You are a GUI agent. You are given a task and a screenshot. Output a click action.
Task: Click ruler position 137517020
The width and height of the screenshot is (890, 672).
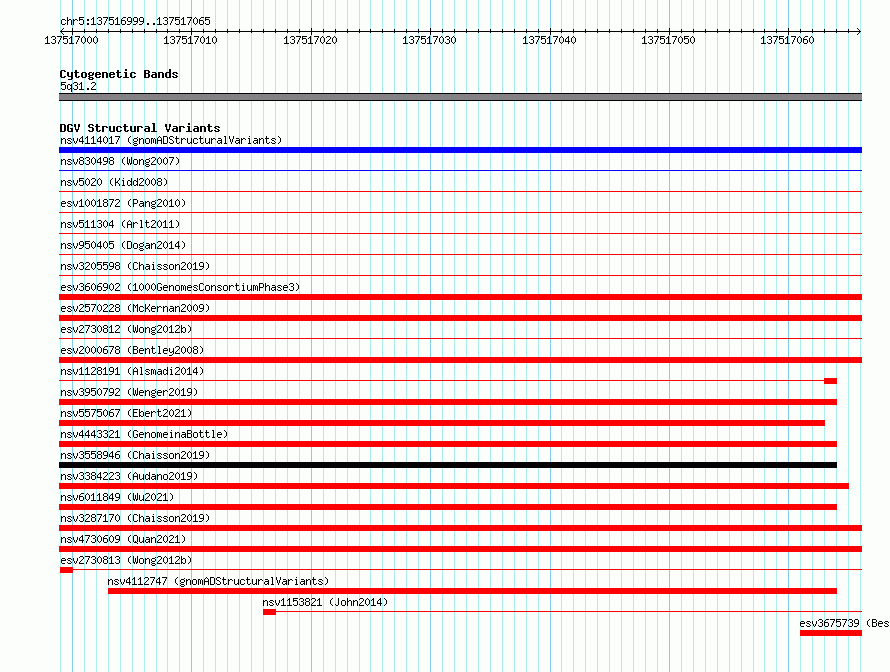coord(310,40)
